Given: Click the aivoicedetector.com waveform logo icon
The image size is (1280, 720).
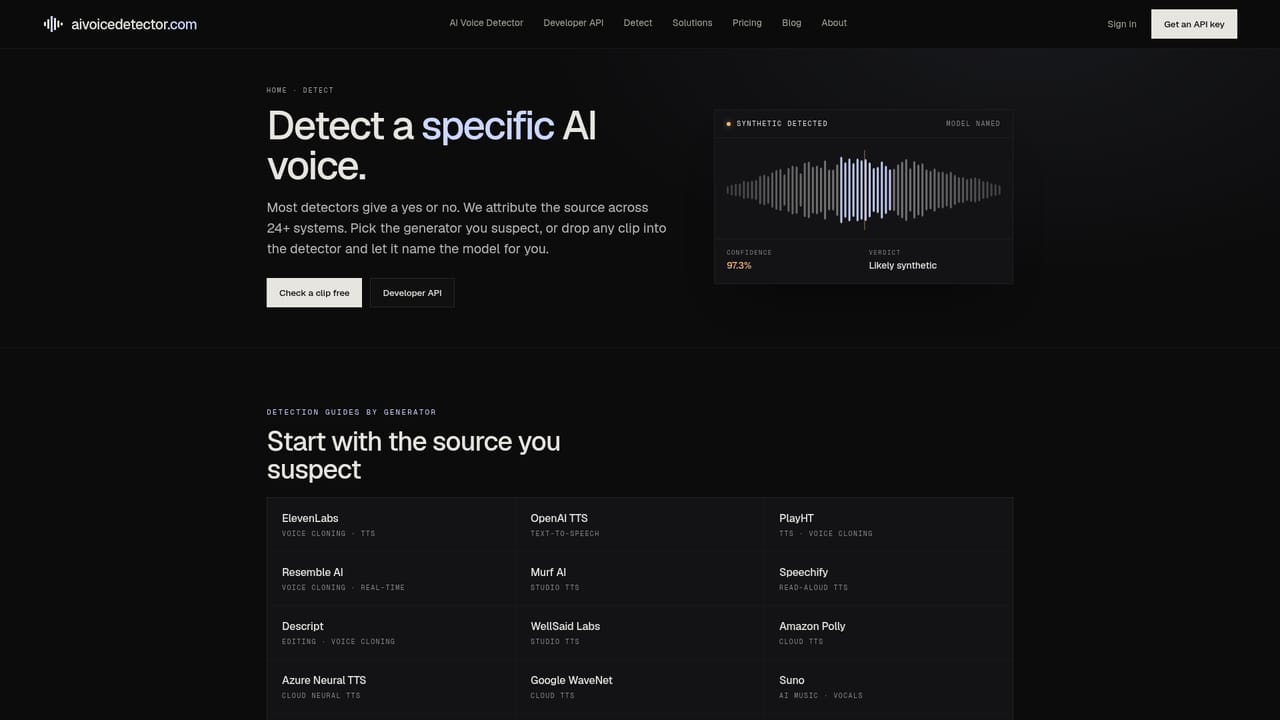Looking at the screenshot, I should pyautogui.click(x=53, y=24).
